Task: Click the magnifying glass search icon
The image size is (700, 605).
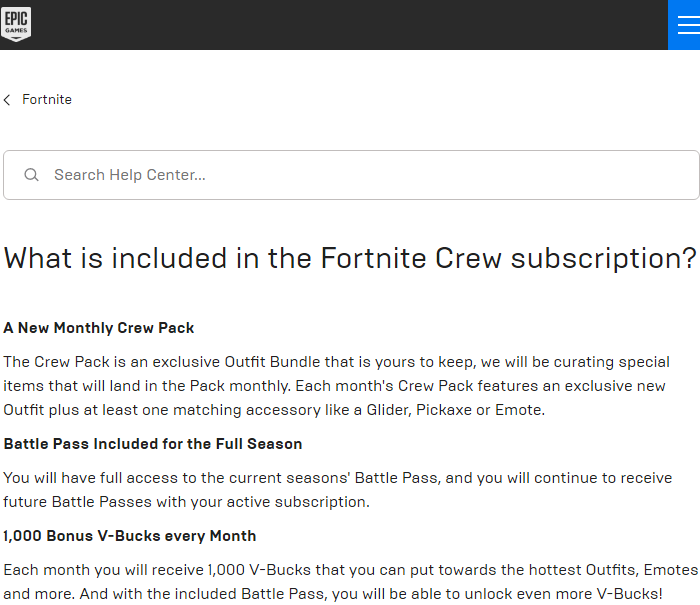Action: 31,175
